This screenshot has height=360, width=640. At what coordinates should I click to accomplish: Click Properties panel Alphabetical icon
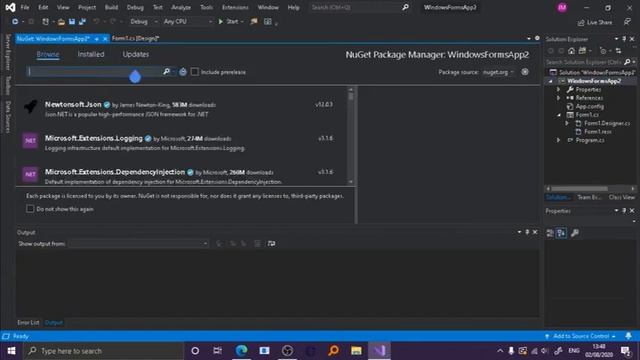[562, 233]
